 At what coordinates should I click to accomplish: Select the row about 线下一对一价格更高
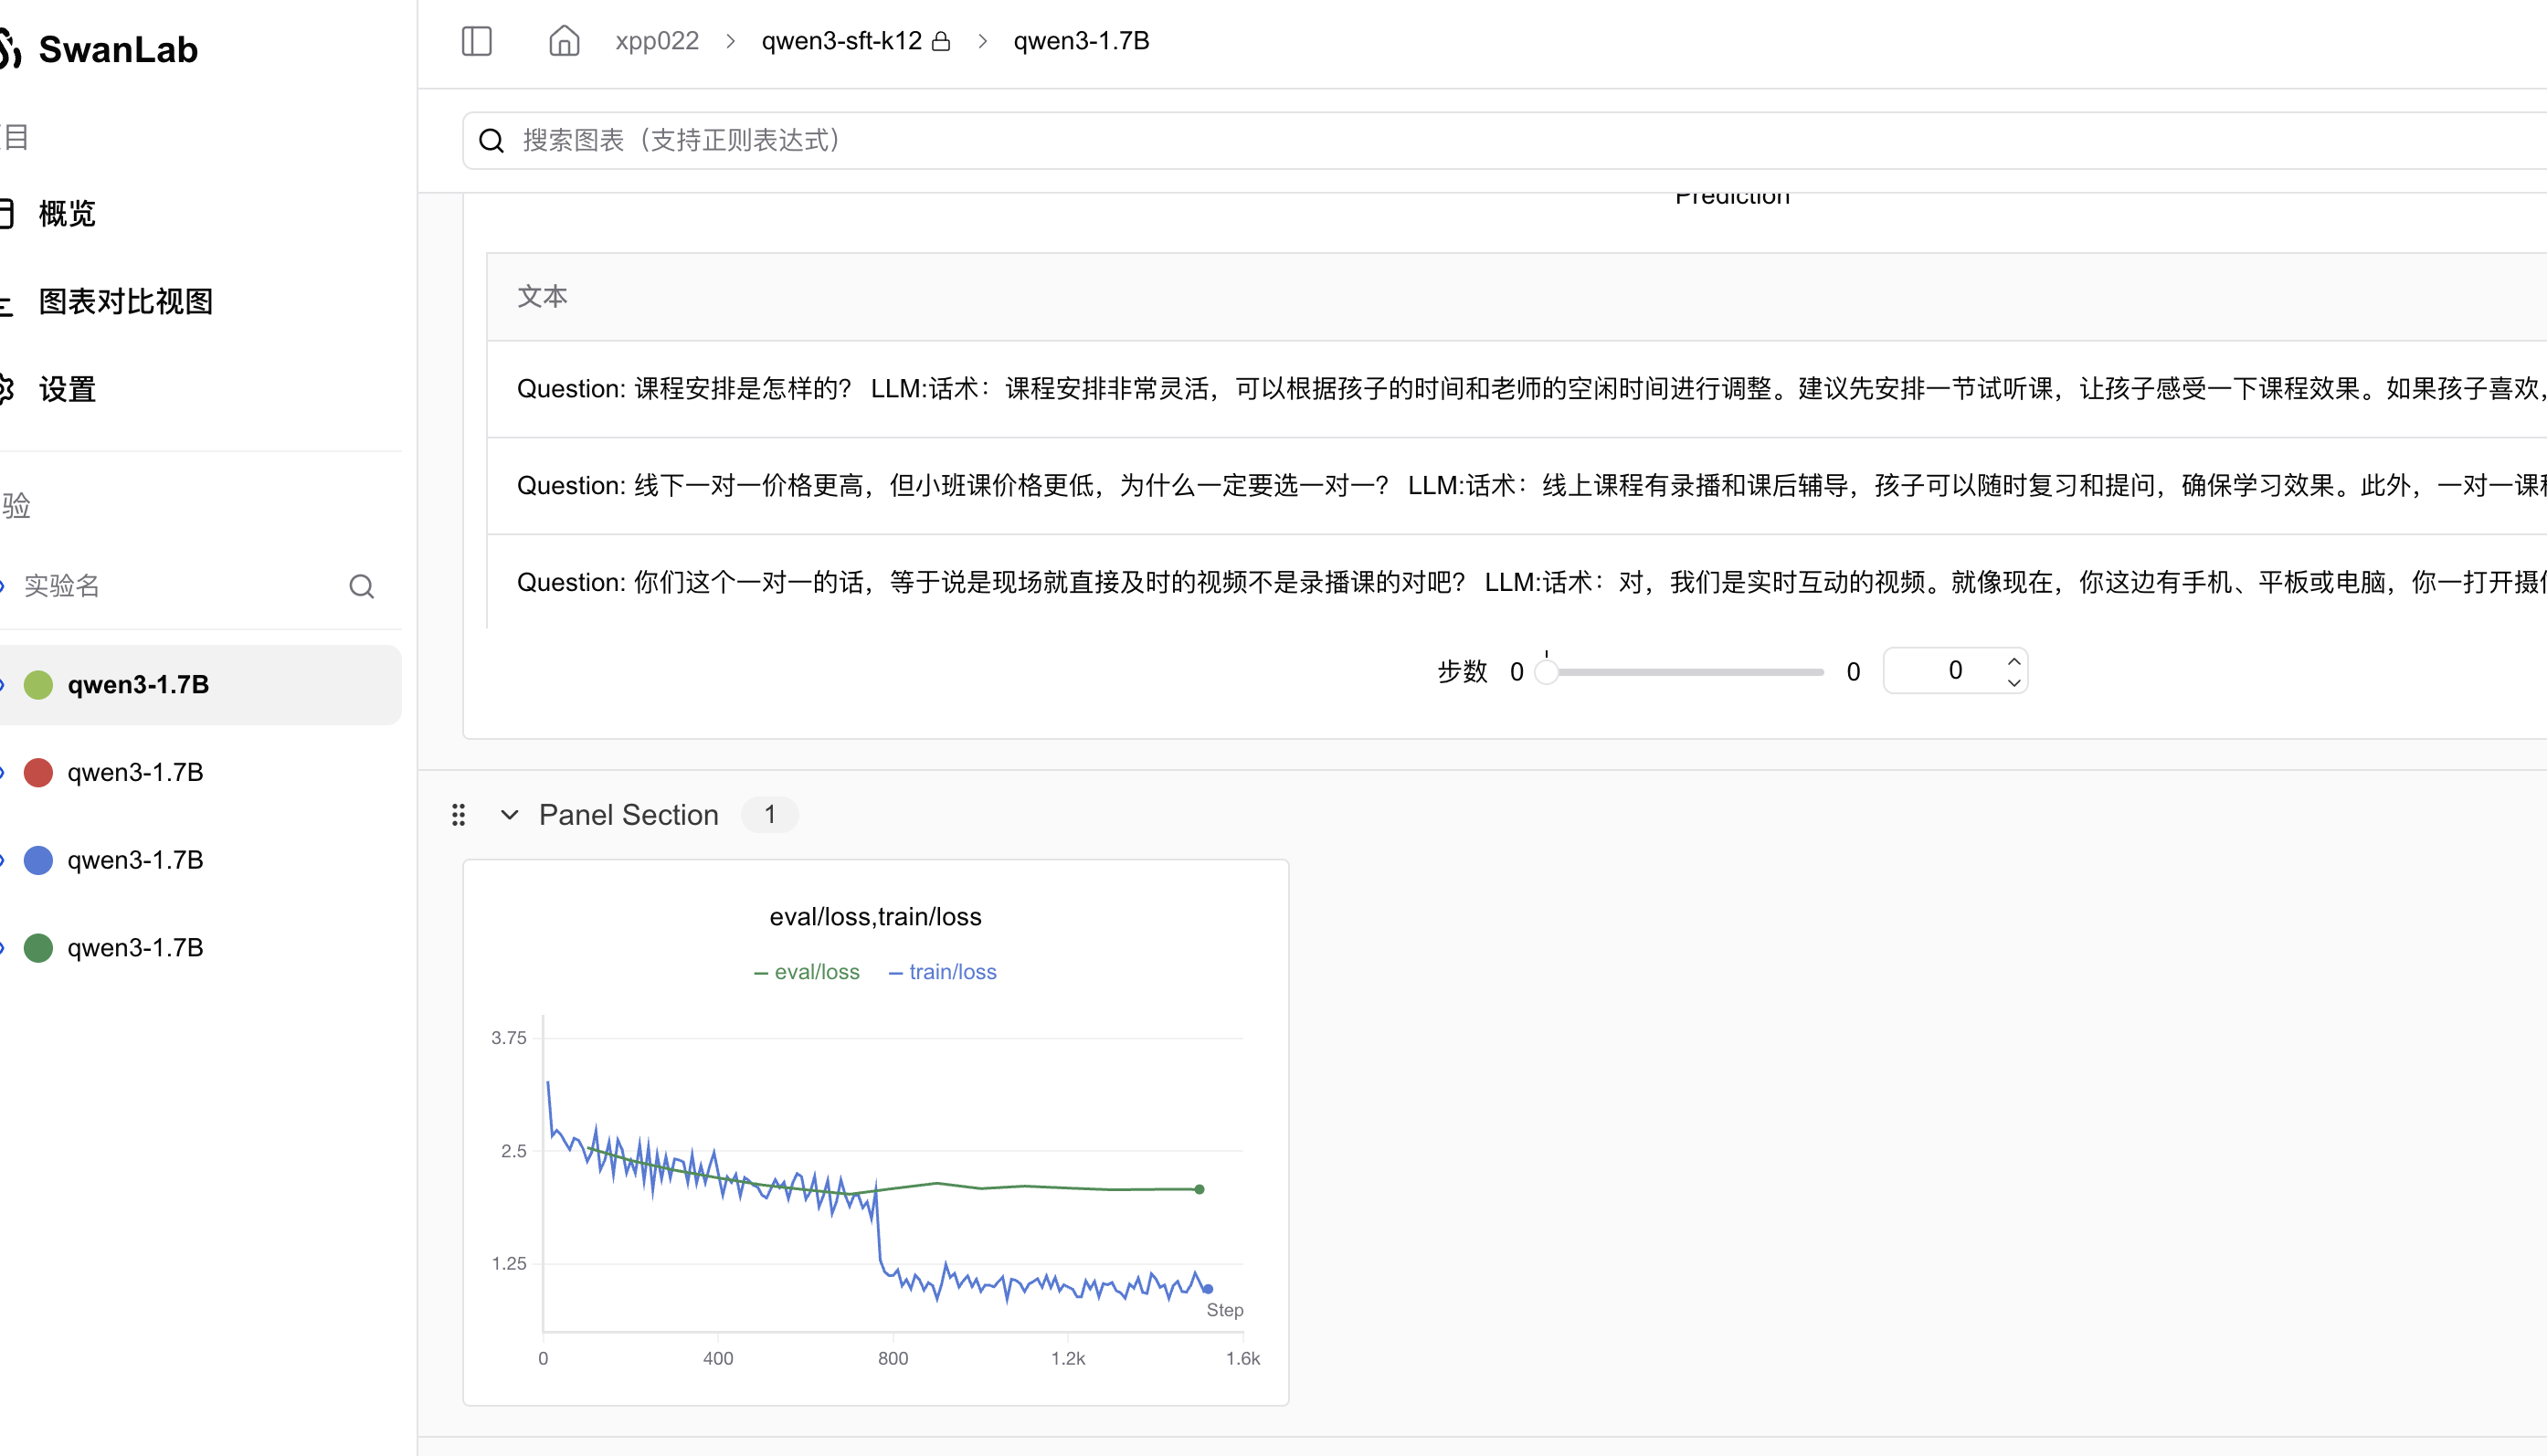[1517, 486]
